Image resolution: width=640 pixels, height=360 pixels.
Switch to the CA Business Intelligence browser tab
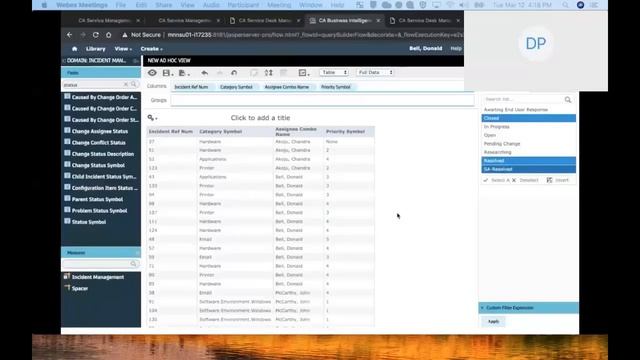pos(345,20)
